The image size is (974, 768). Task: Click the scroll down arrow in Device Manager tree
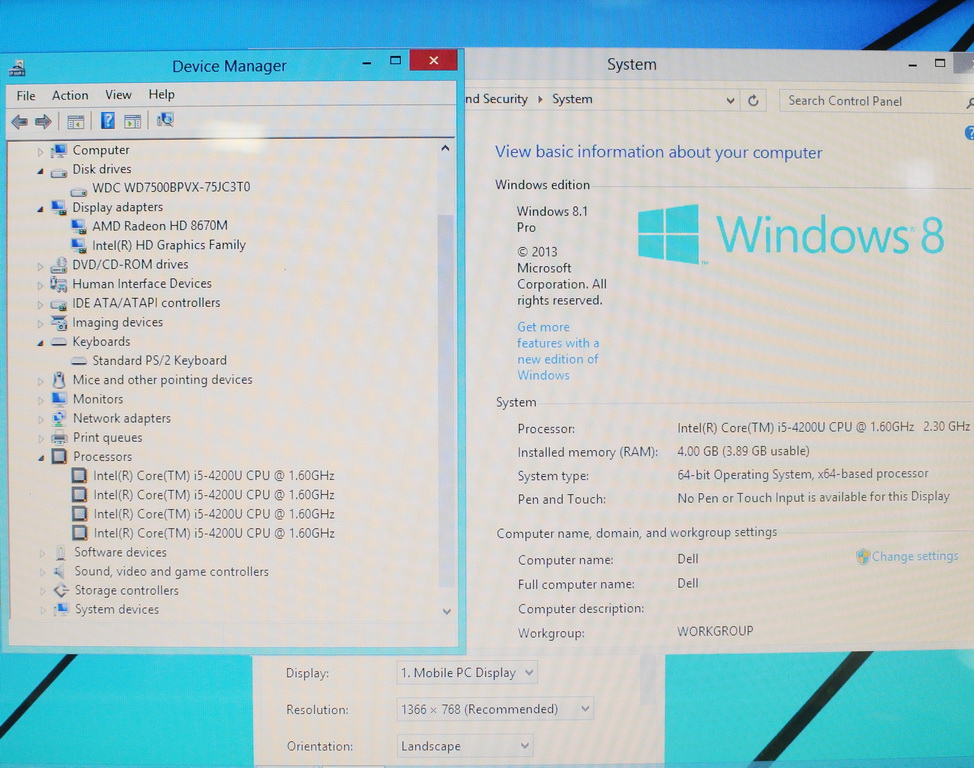point(446,611)
